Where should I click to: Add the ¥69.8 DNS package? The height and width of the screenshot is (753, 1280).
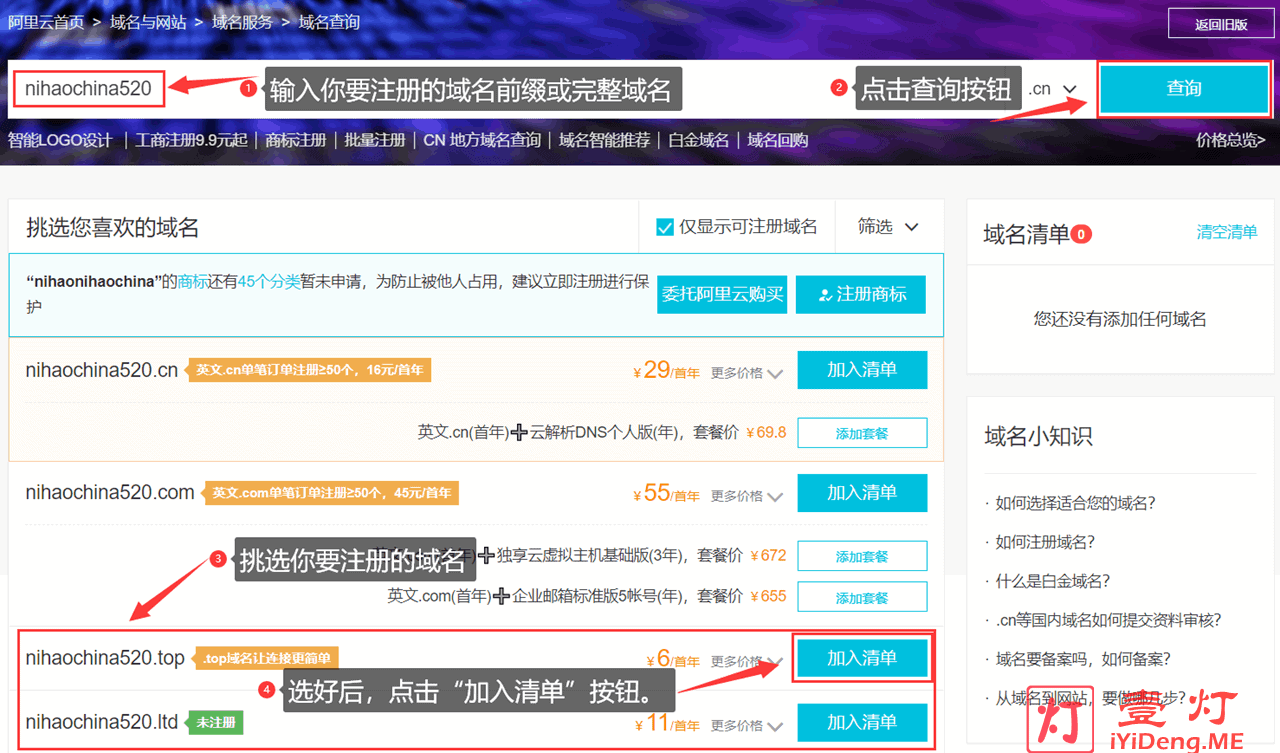862,433
